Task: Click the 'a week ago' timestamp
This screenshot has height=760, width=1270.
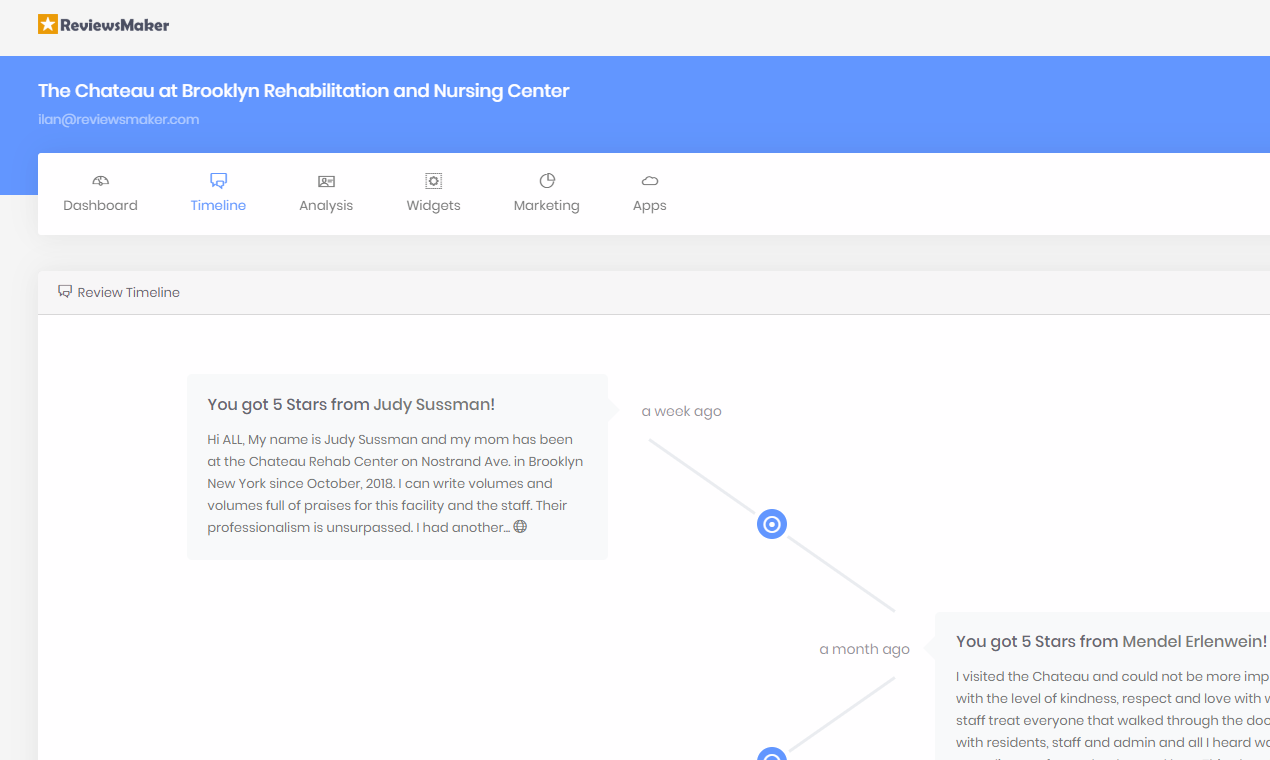Action: [x=682, y=411]
